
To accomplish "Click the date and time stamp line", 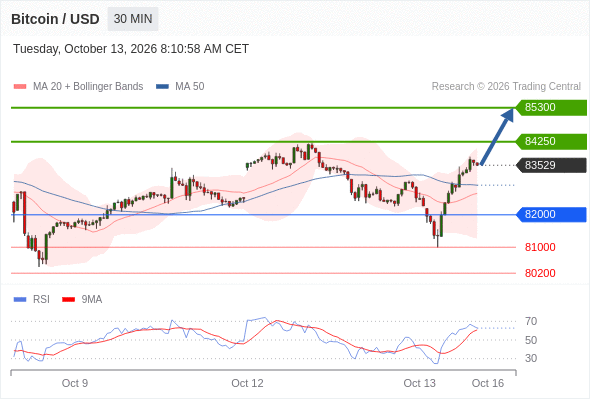I will pos(131,49).
